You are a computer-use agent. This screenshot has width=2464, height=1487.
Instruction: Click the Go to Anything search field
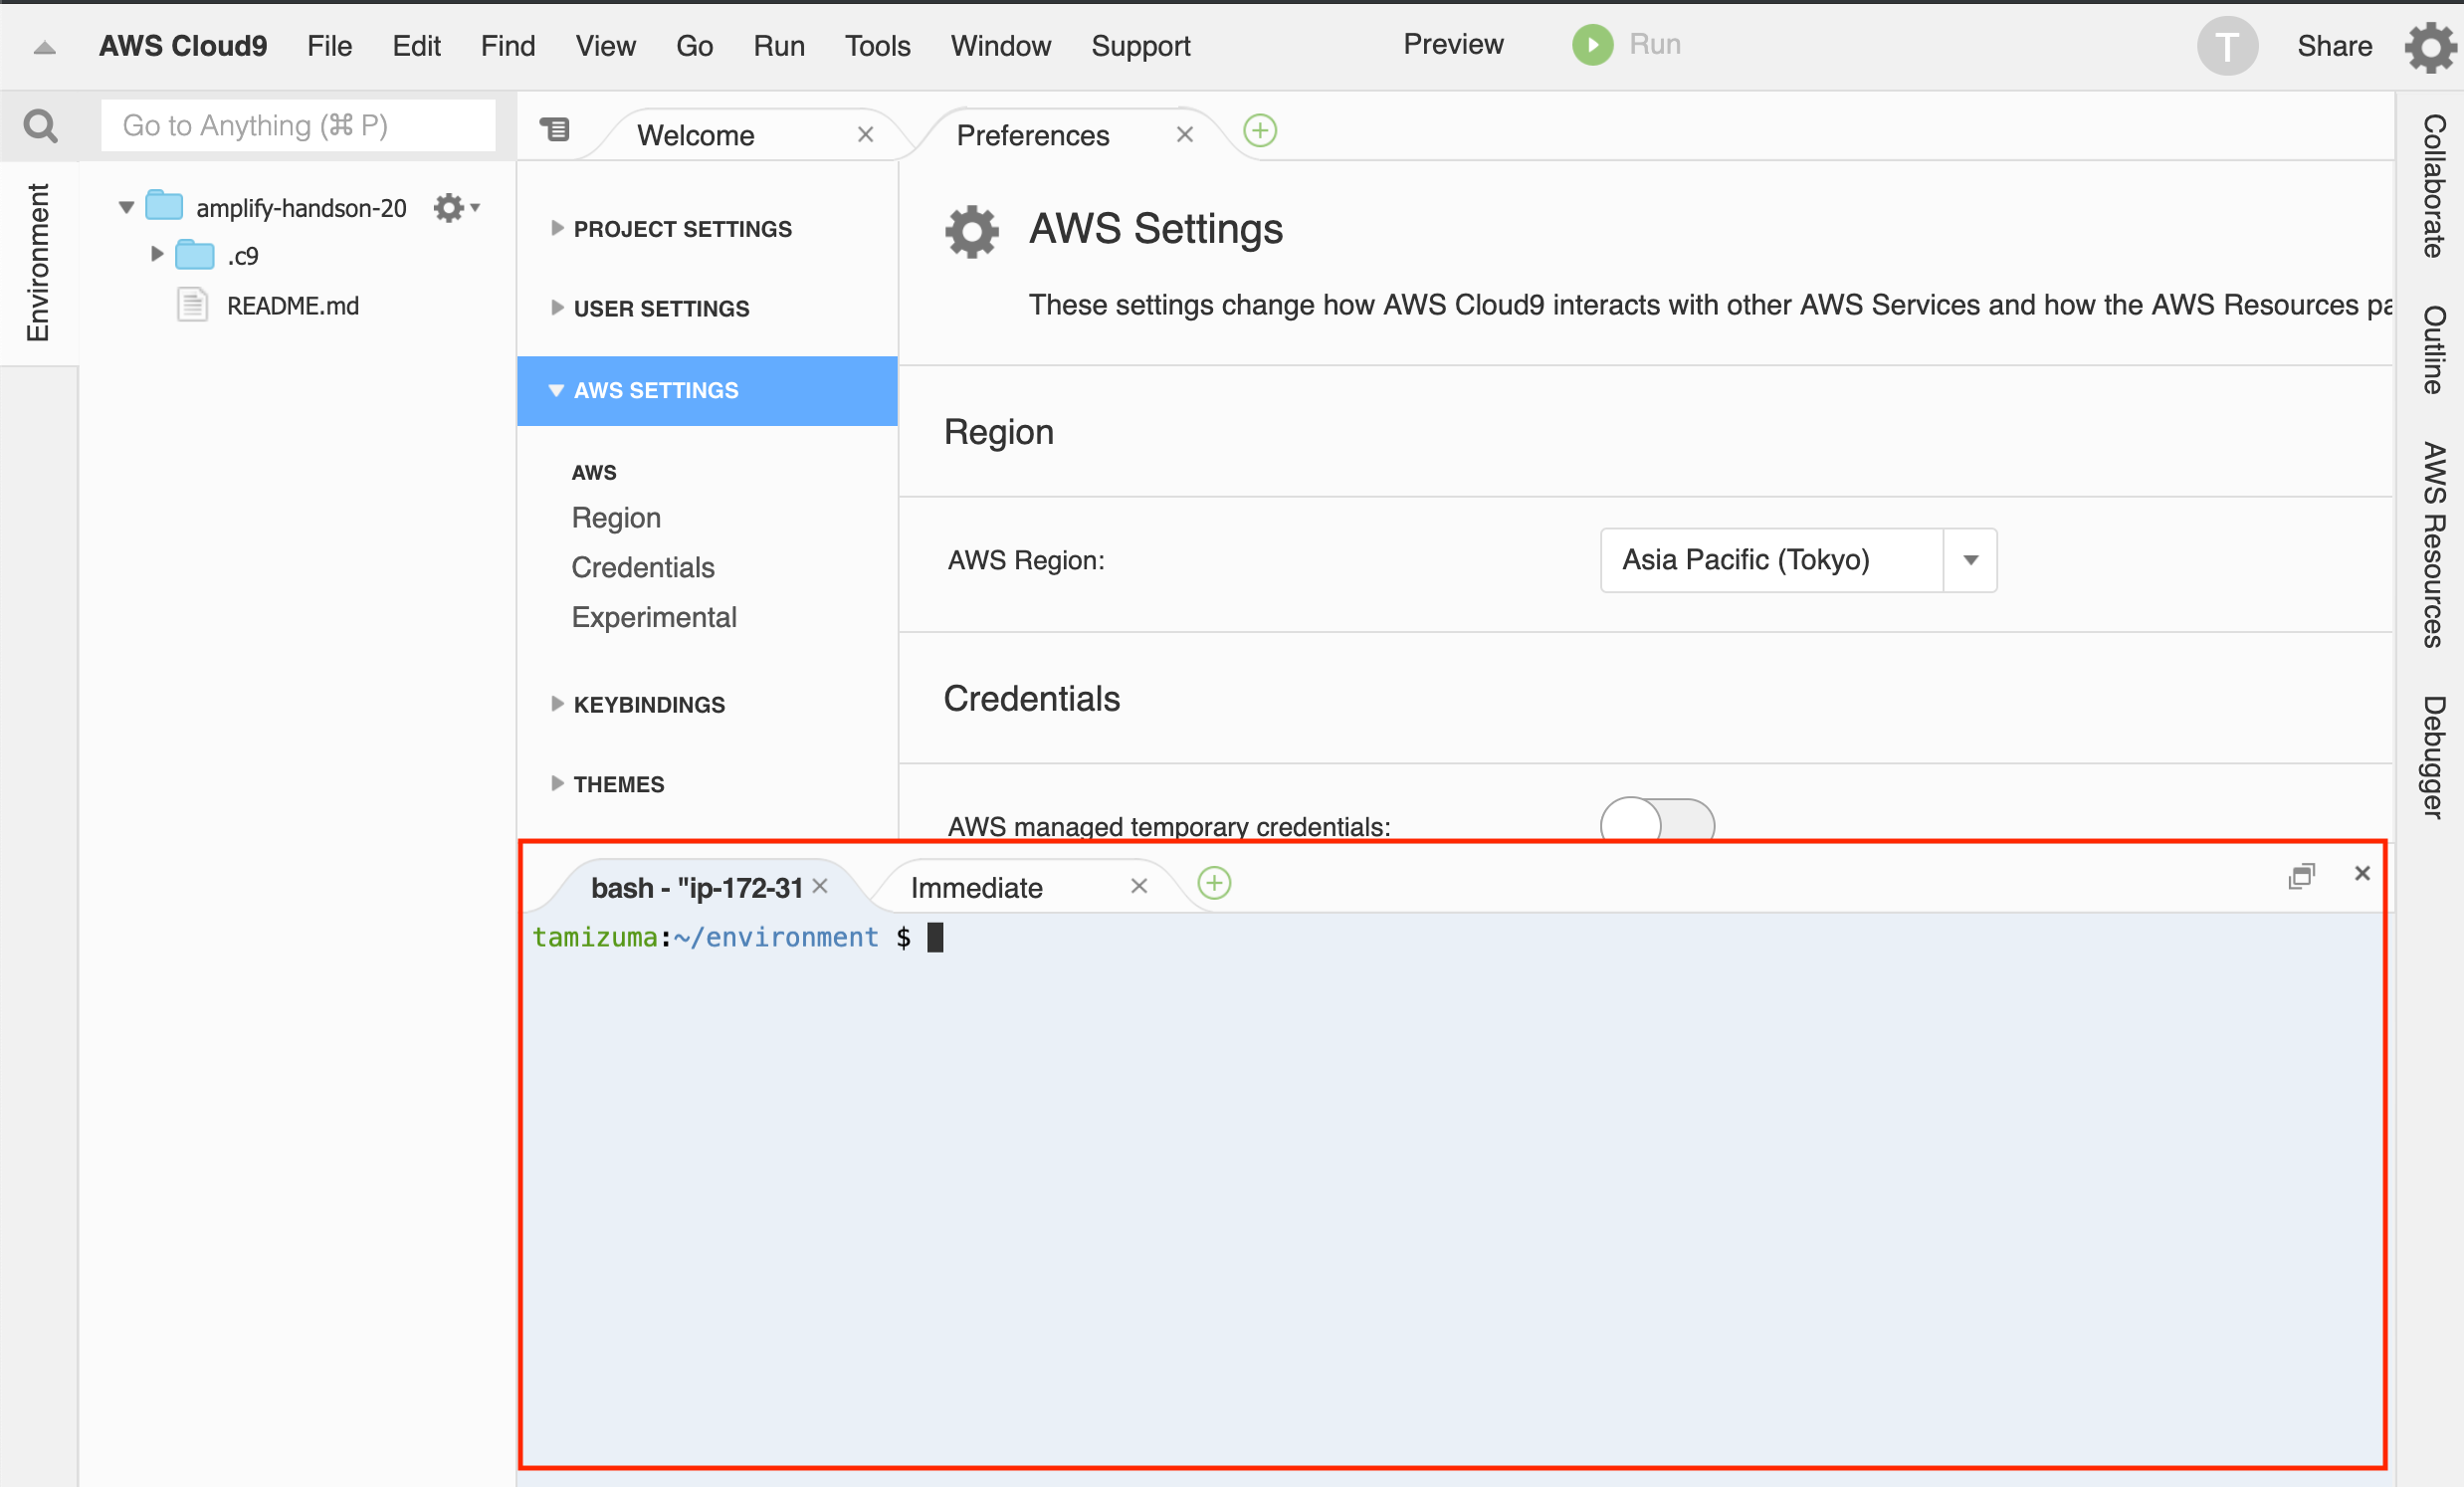point(298,126)
